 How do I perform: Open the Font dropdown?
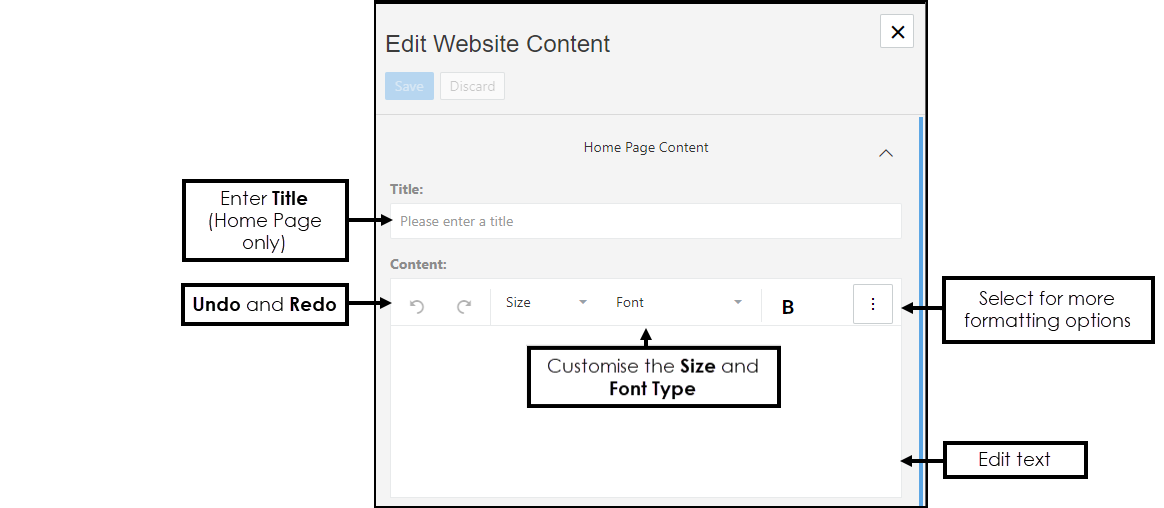(678, 302)
